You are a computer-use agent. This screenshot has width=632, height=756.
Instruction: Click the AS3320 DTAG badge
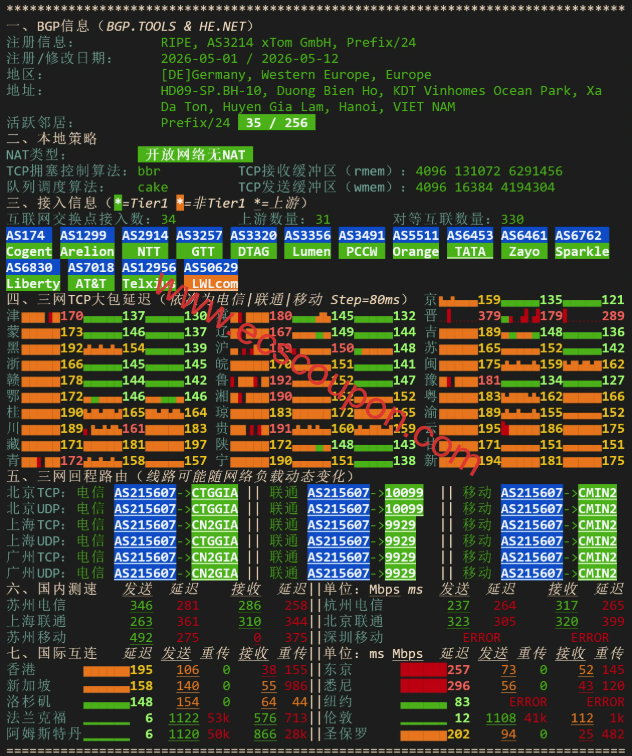tap(253, 243)
